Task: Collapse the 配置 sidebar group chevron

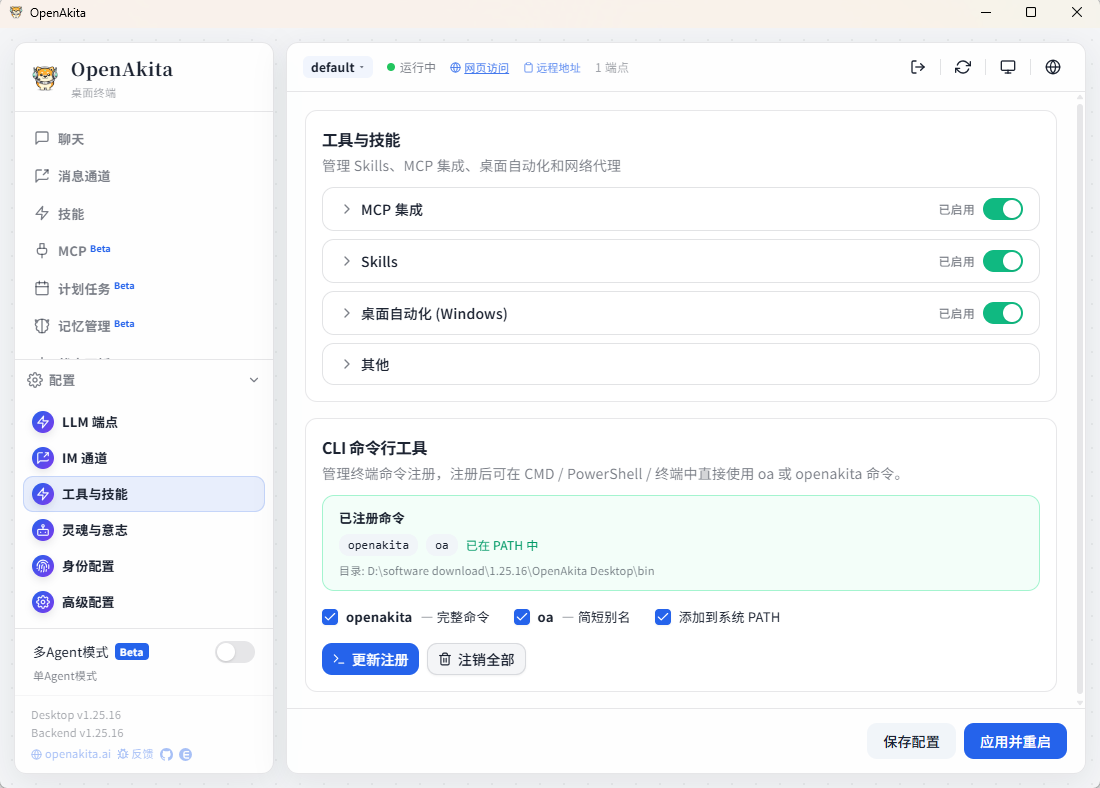Action: tap(254, 380)
